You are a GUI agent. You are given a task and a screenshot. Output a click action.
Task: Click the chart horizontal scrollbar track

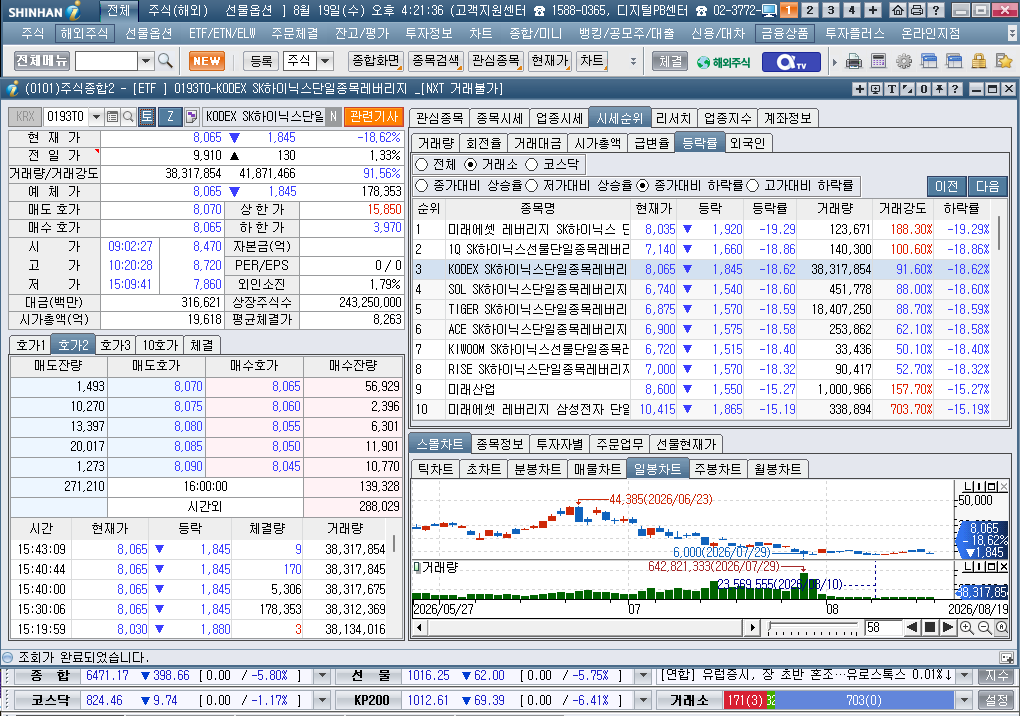click(x=585, y=628)
